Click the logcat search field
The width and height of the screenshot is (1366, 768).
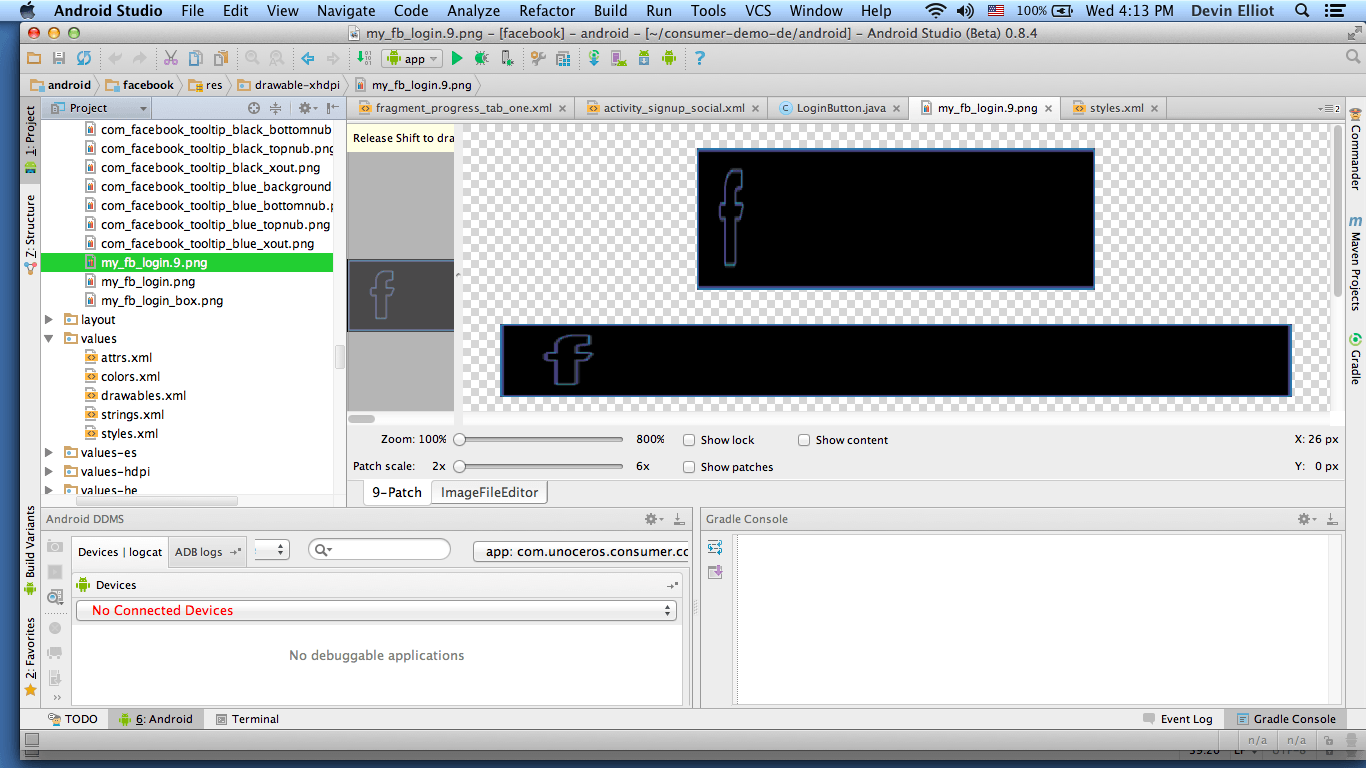coord(380,550)
